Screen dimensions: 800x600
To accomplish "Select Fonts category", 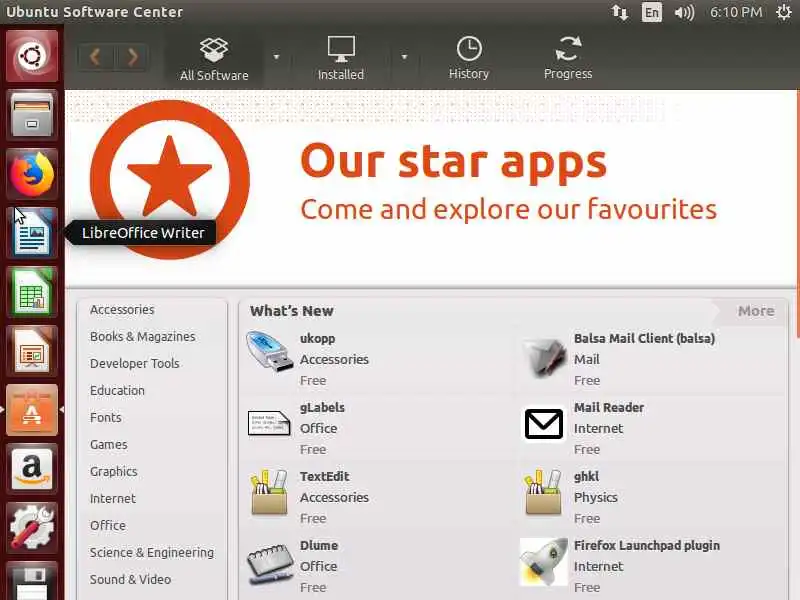I will pos(106,418).
